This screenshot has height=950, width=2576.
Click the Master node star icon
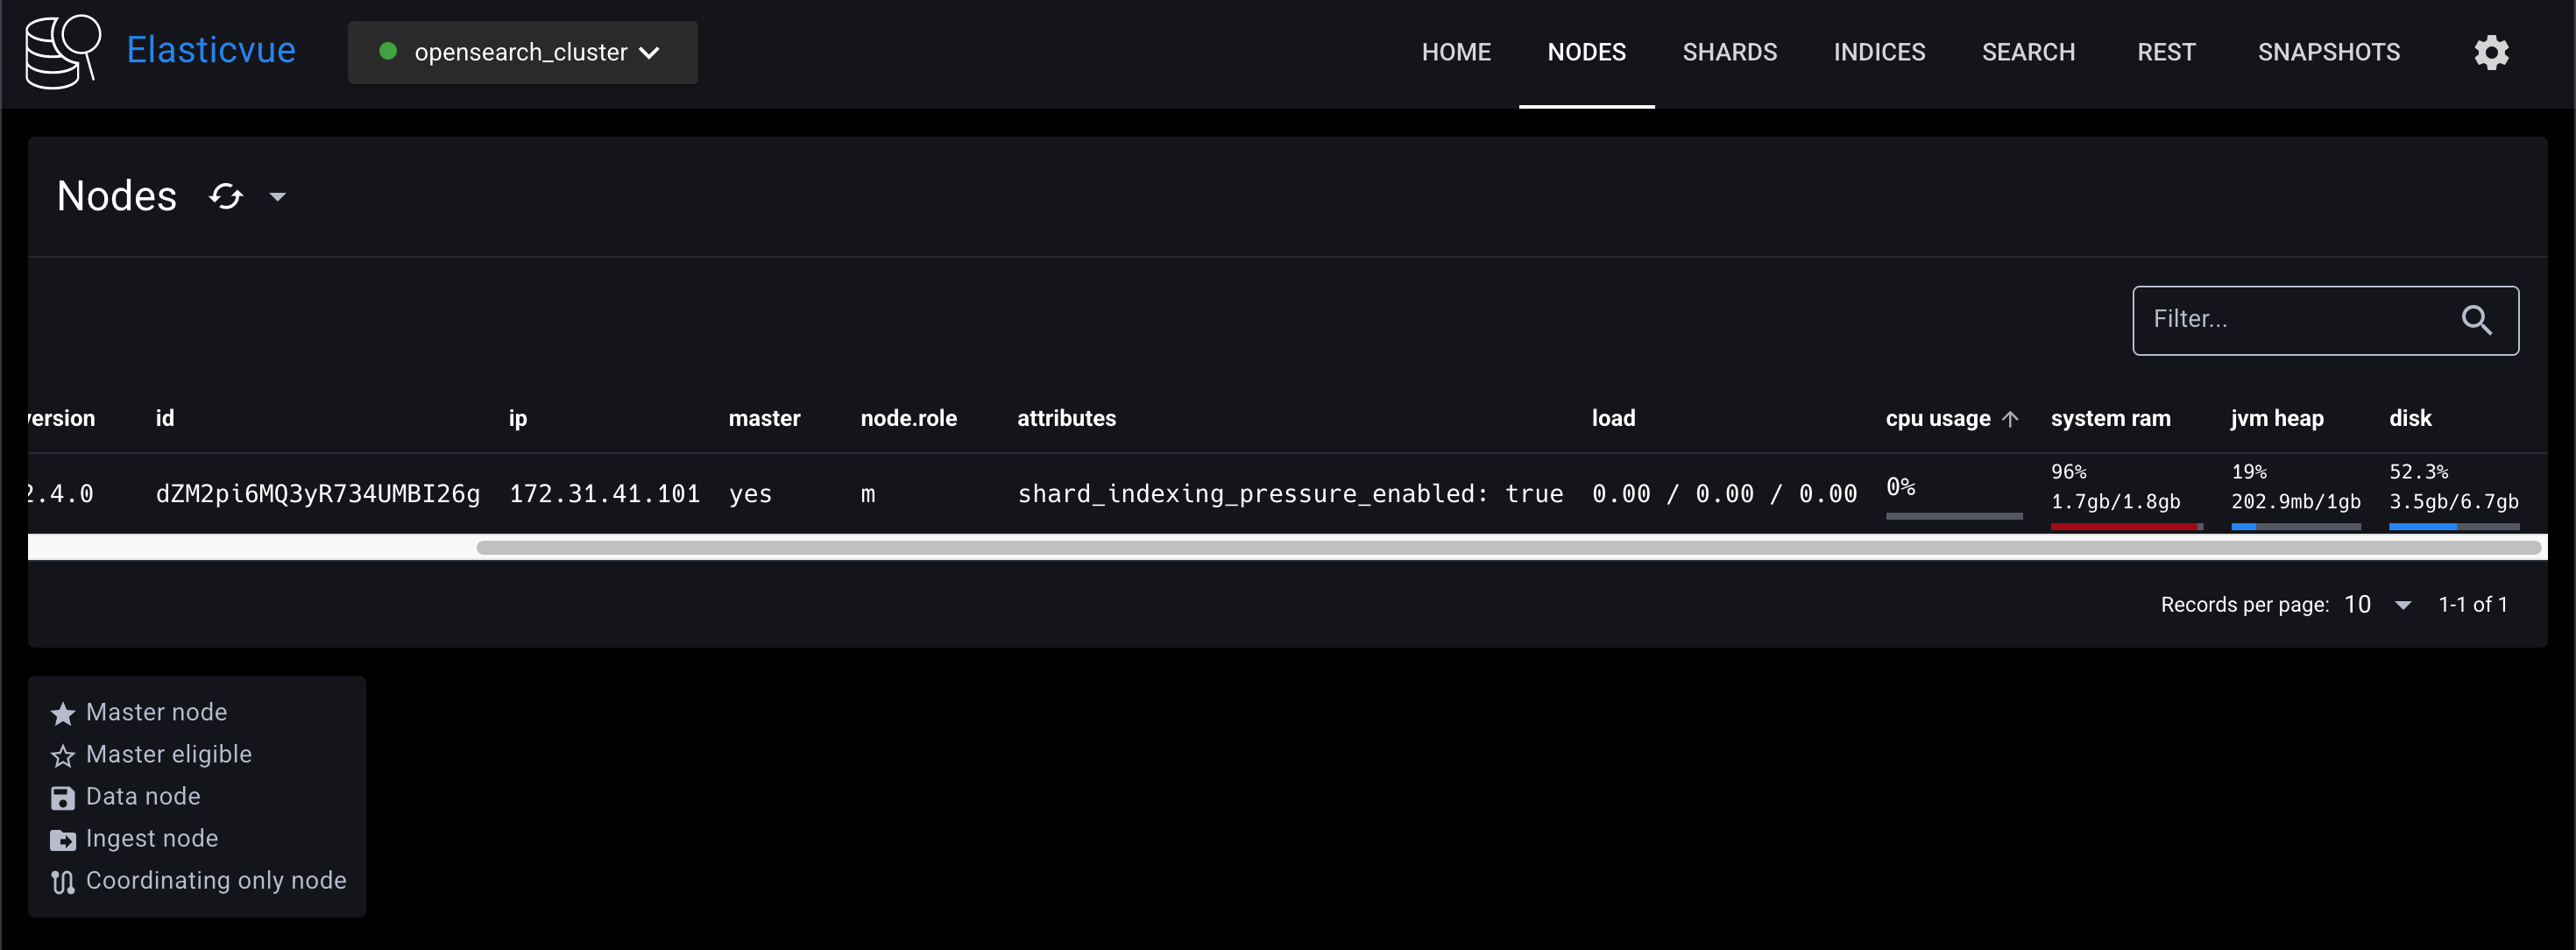(x=63, y=713)
